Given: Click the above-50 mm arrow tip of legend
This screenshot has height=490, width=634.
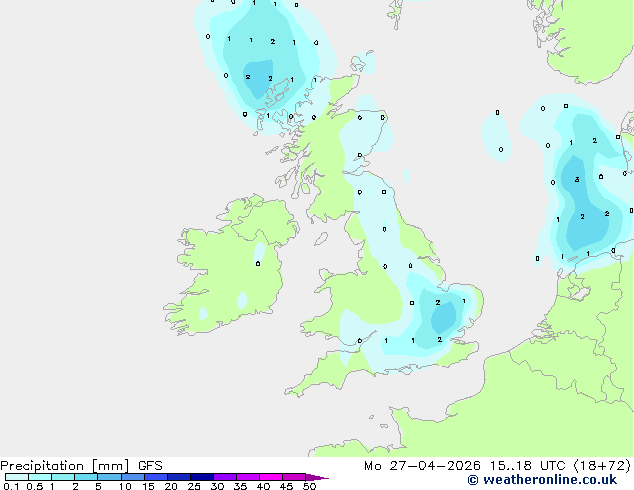Looking at the screenshot, I should click(317, 477).
